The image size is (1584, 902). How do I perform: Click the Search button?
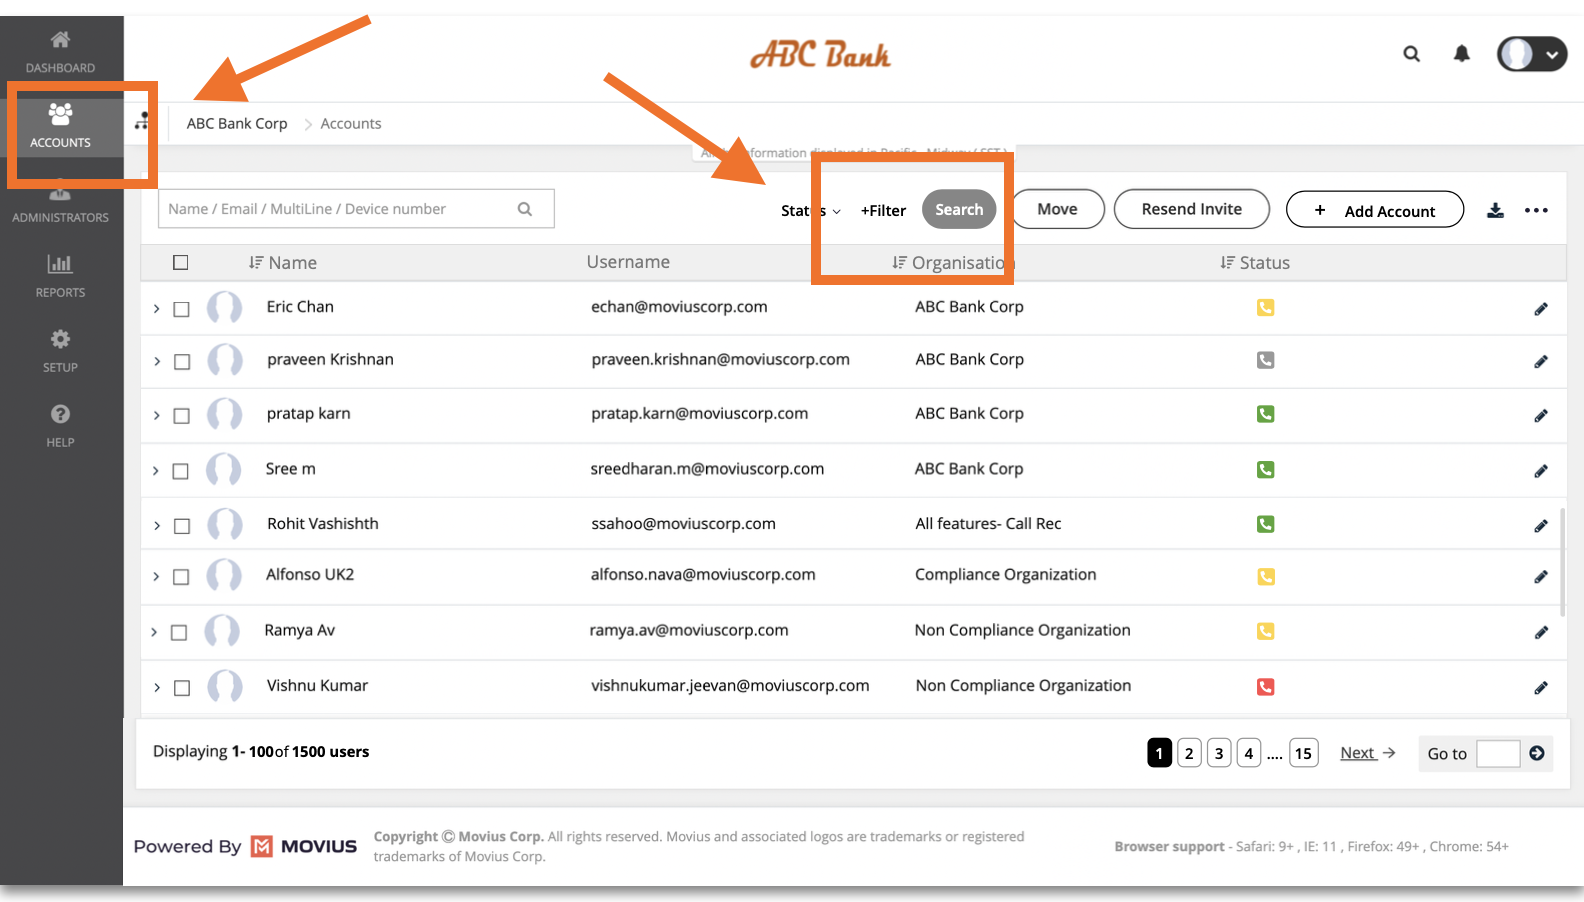[x=959, y=210]
